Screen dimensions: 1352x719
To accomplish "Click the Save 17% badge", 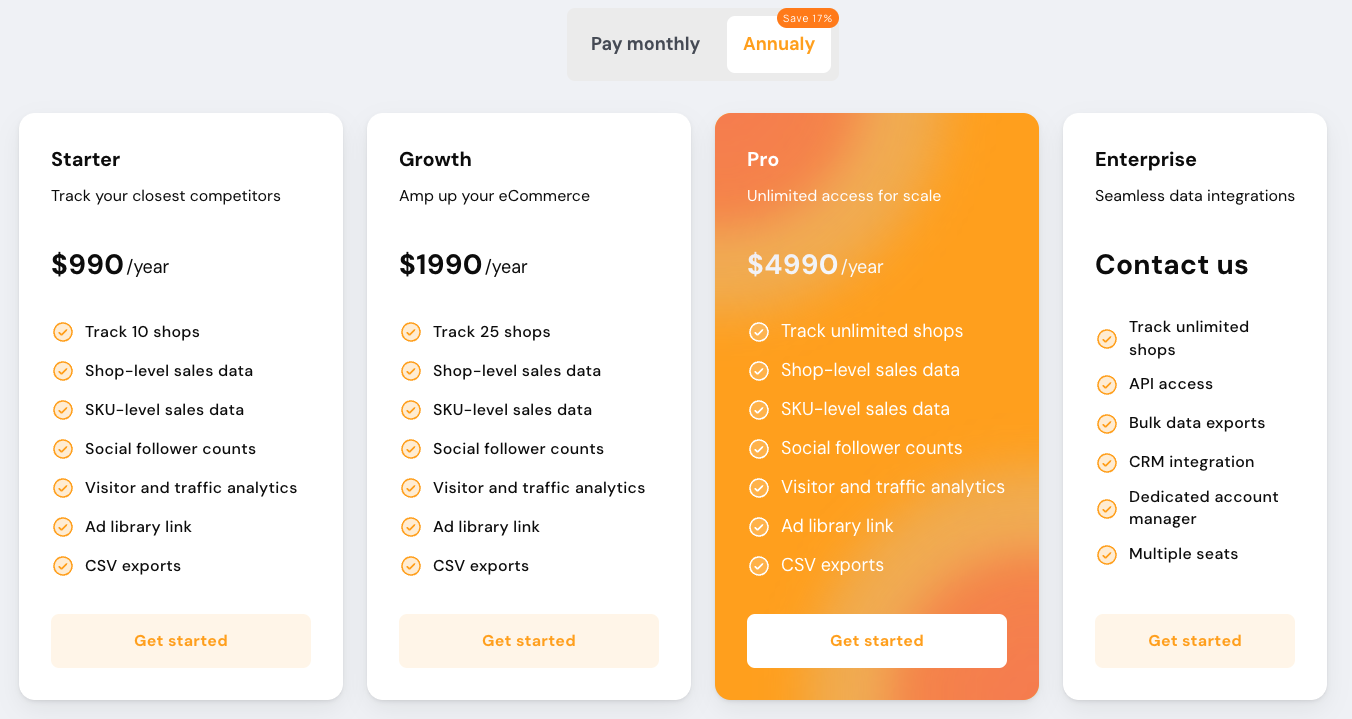I will (x=808, y=18).
